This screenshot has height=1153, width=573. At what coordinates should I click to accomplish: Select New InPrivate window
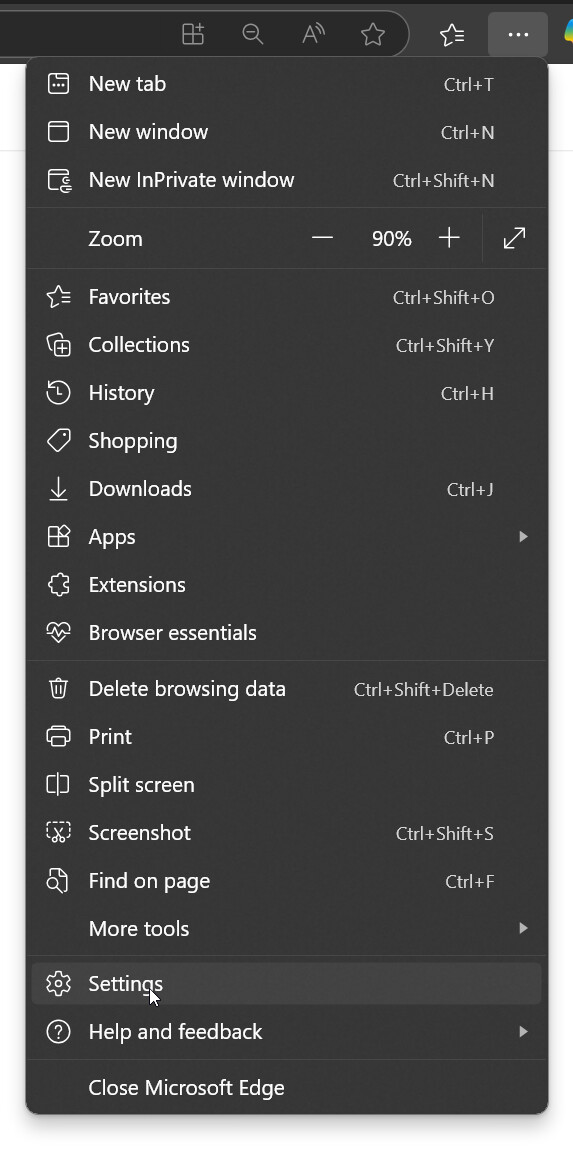pos(287,180)
